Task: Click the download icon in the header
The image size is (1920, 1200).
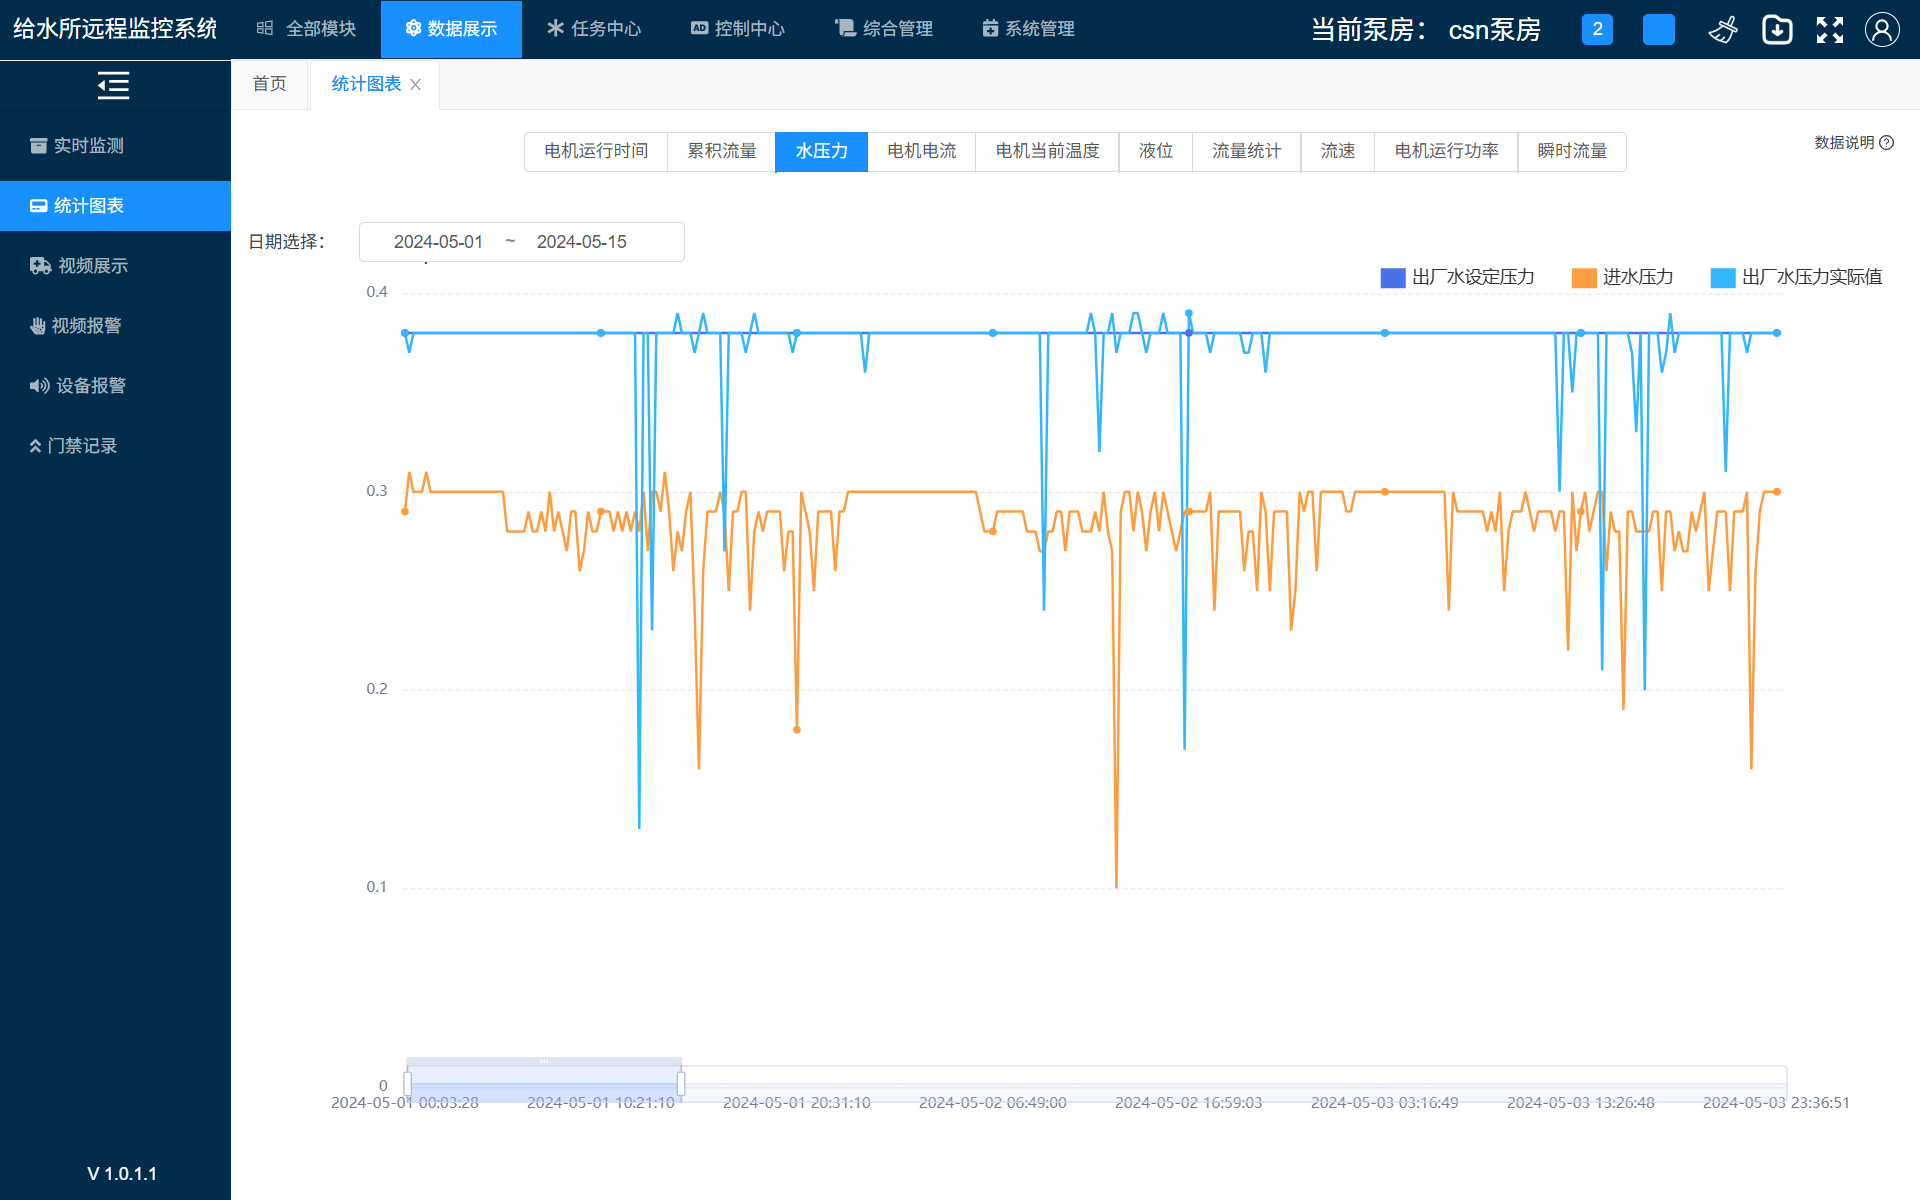Action: (x=1777, y=30)
